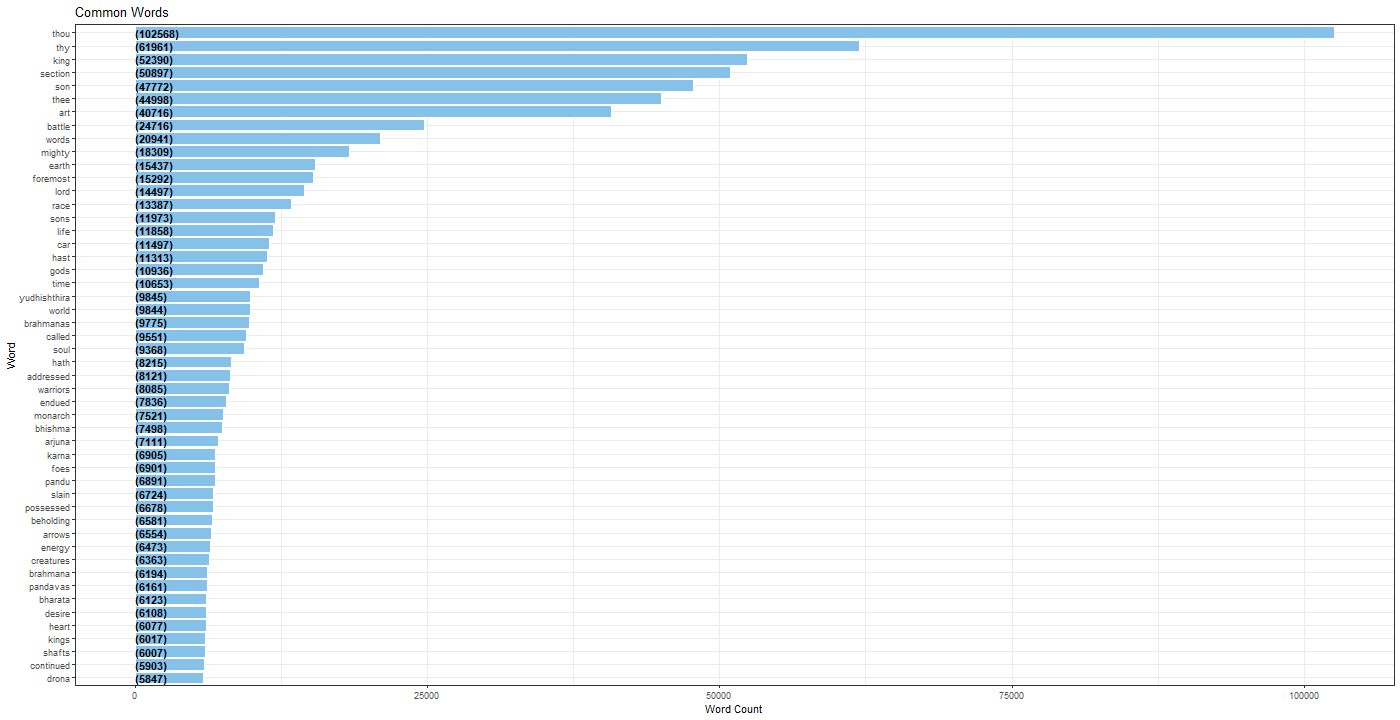
Task: Click the 'Word' y-axis title
Action: pyautogui.click(x=11, y=356)
